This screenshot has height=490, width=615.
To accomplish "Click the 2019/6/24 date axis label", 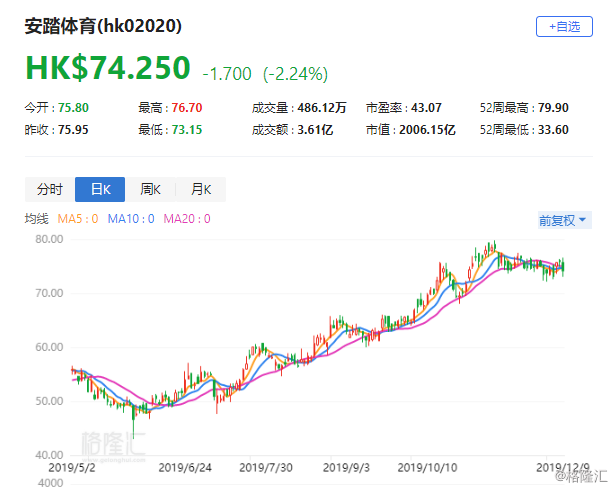I will tap(185, 468).
